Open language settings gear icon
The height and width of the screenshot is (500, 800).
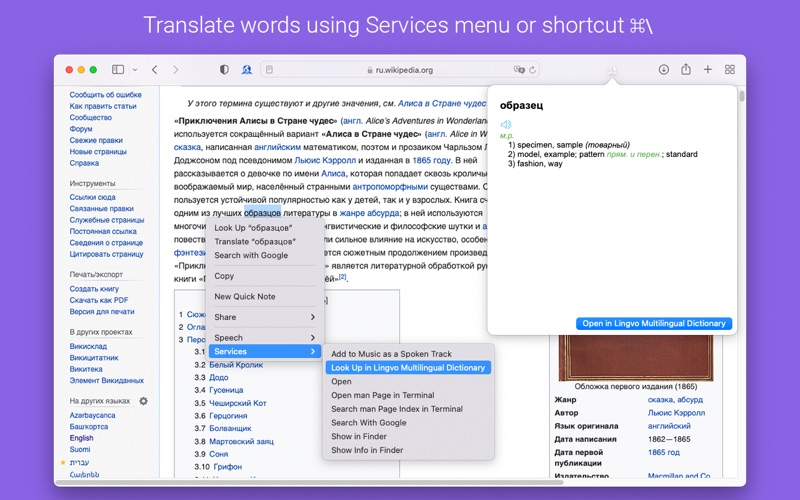[x=143, y=401]
